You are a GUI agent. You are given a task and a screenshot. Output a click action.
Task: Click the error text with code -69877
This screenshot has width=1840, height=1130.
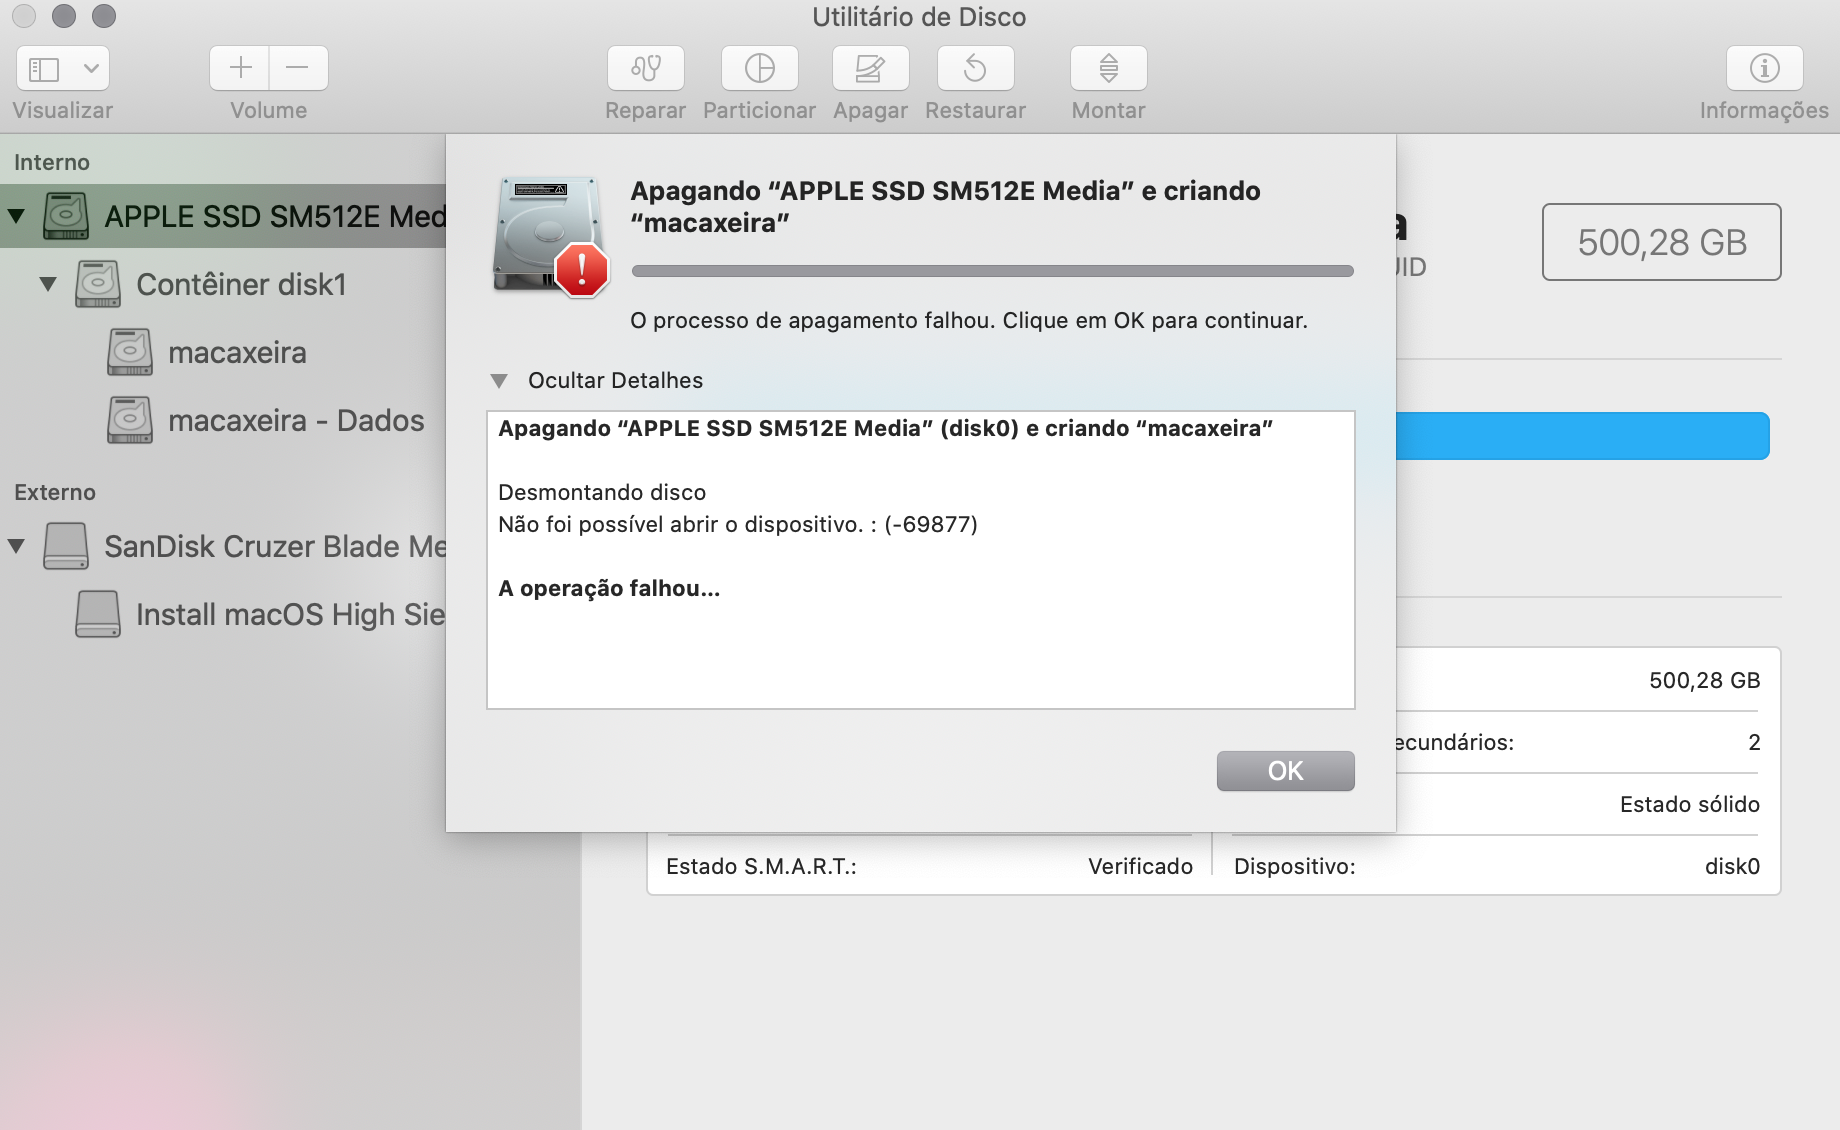738,524
